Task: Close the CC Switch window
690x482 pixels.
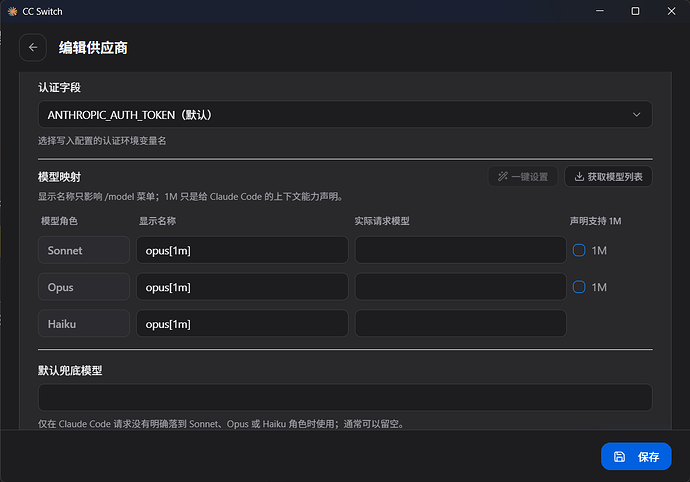Action: pos(671,11)
